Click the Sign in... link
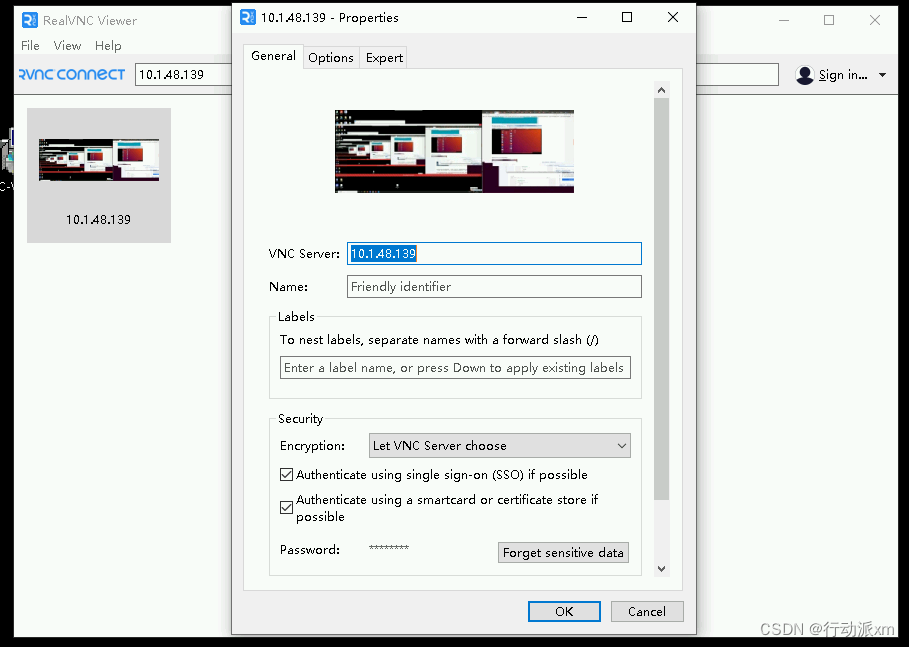This screenshot has height=647, width=909. pyautogui.click(x=843, y=75)
